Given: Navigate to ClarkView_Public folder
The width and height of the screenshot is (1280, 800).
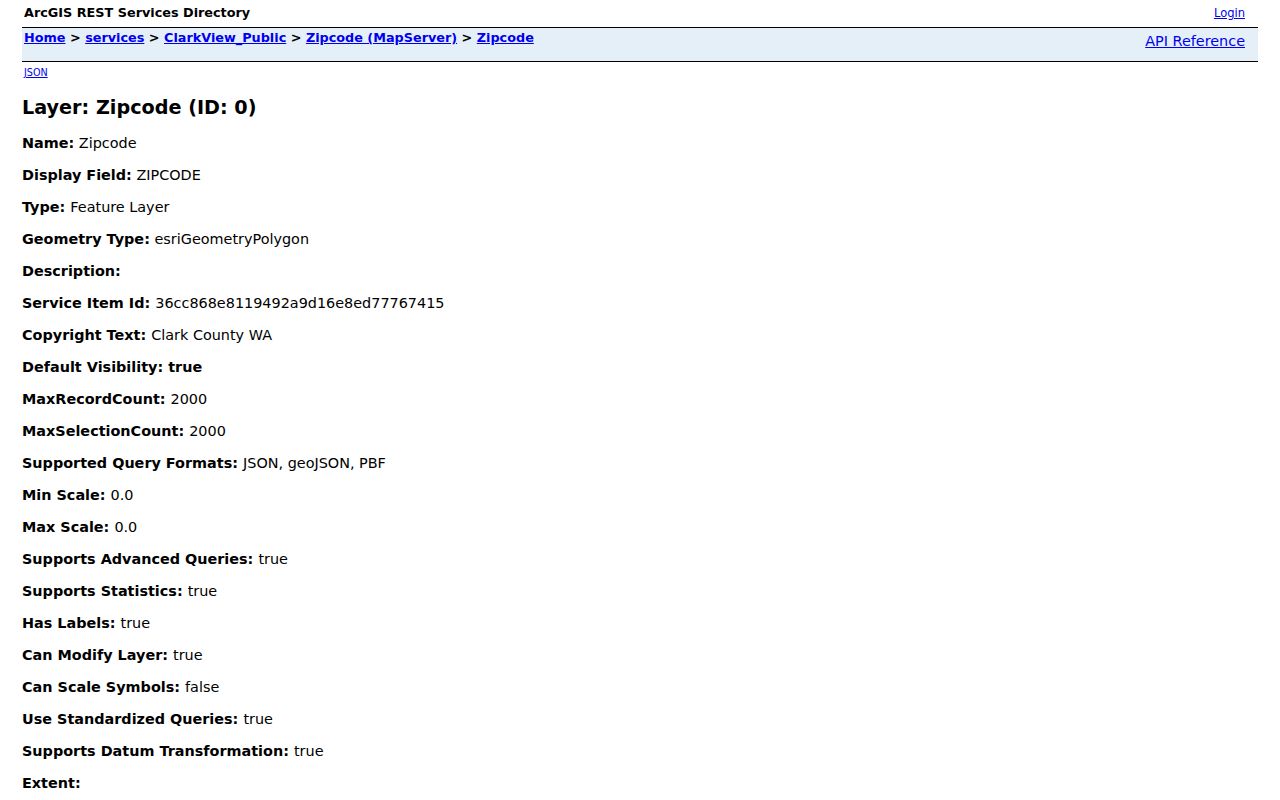Looking at the screenshot, I should point(225,38).
